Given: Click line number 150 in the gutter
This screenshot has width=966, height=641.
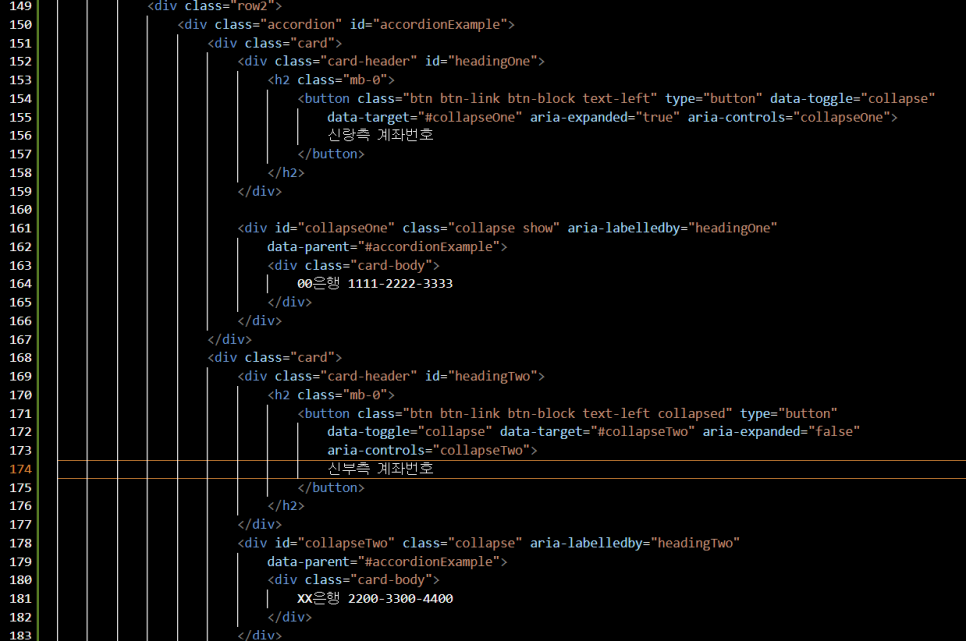Looking at the screenshot, I should click(20, 25).
